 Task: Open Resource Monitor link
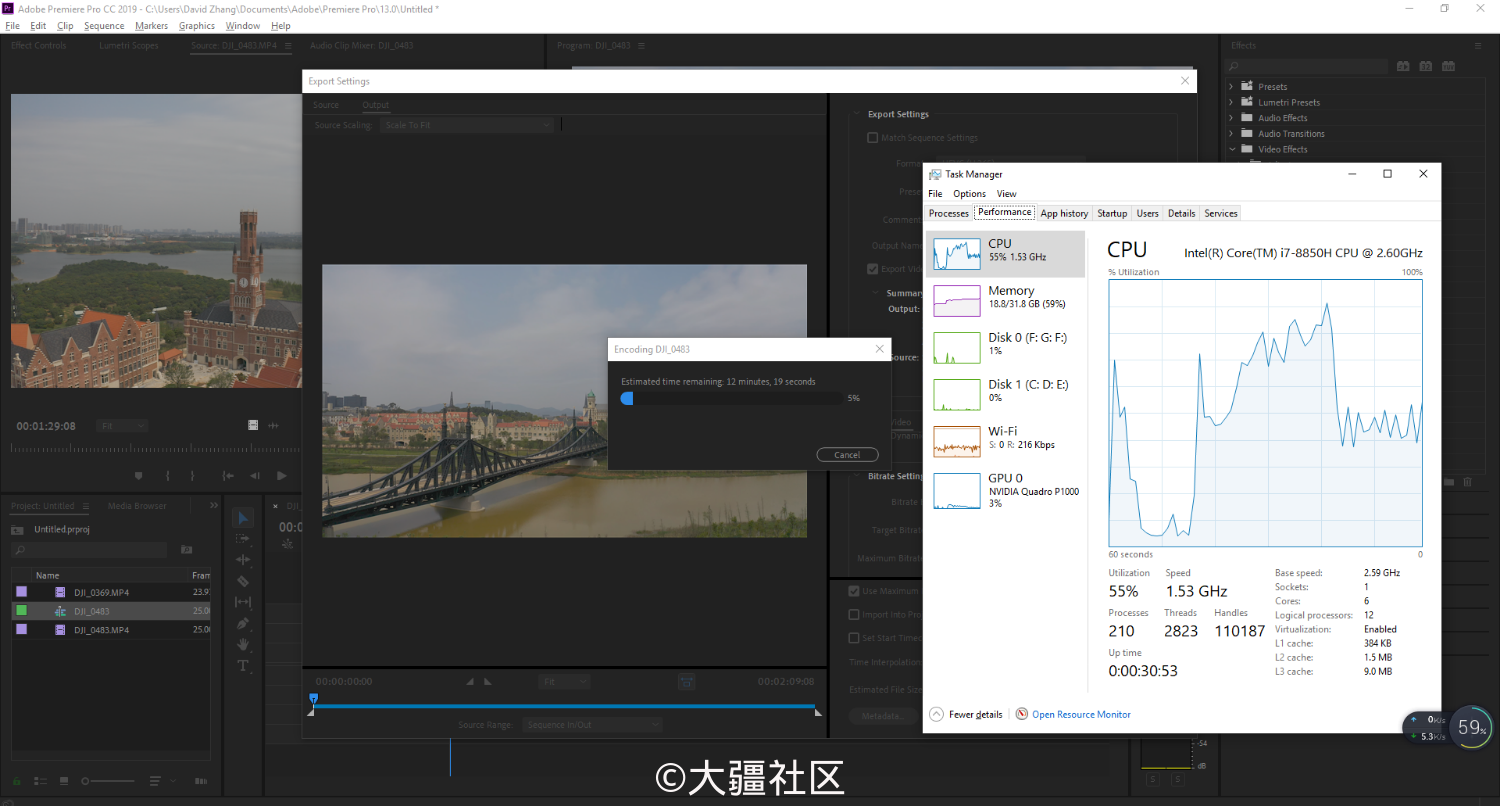click(x=1081, y=714)
